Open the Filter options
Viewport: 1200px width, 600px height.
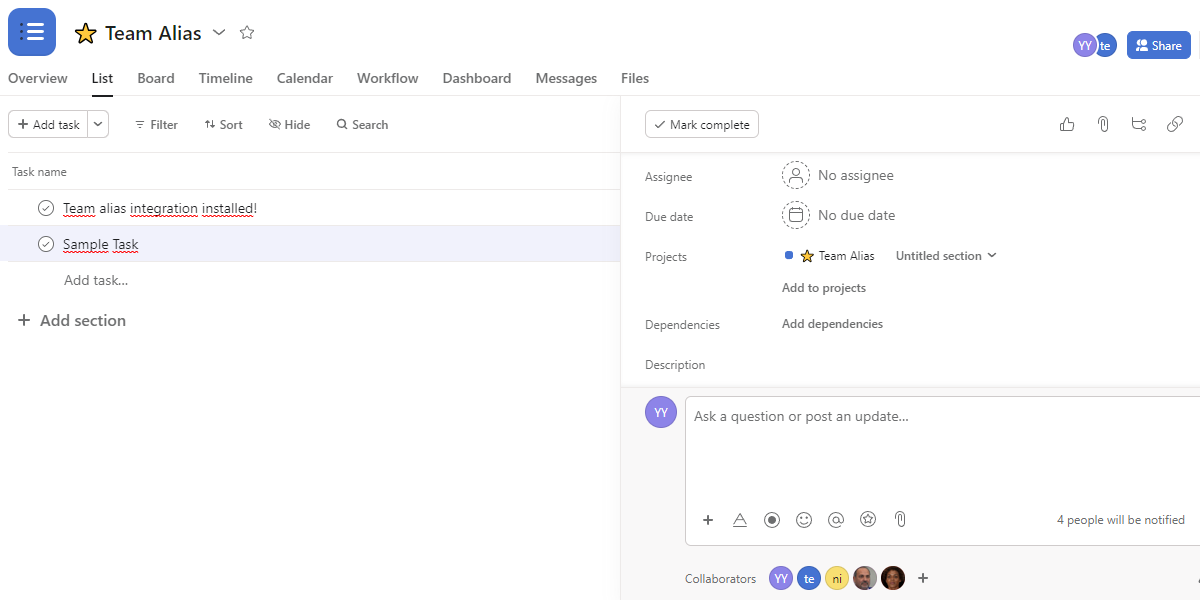(x=156, y=125)
